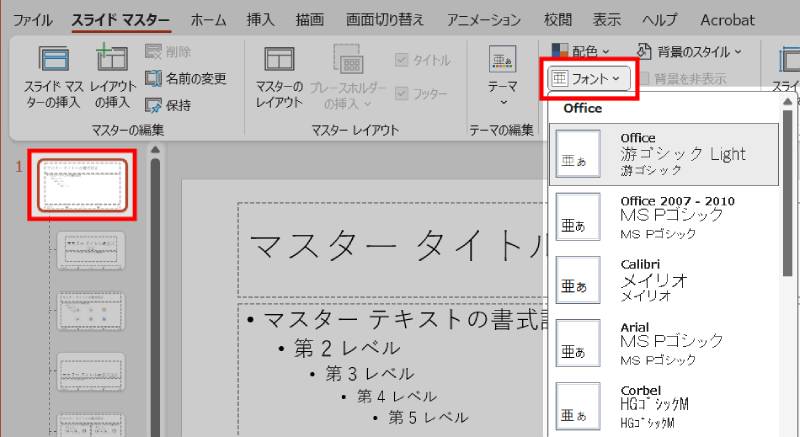Open the 表示 tab
Viewport: 800px width, 437px height.
coord(607,20)
